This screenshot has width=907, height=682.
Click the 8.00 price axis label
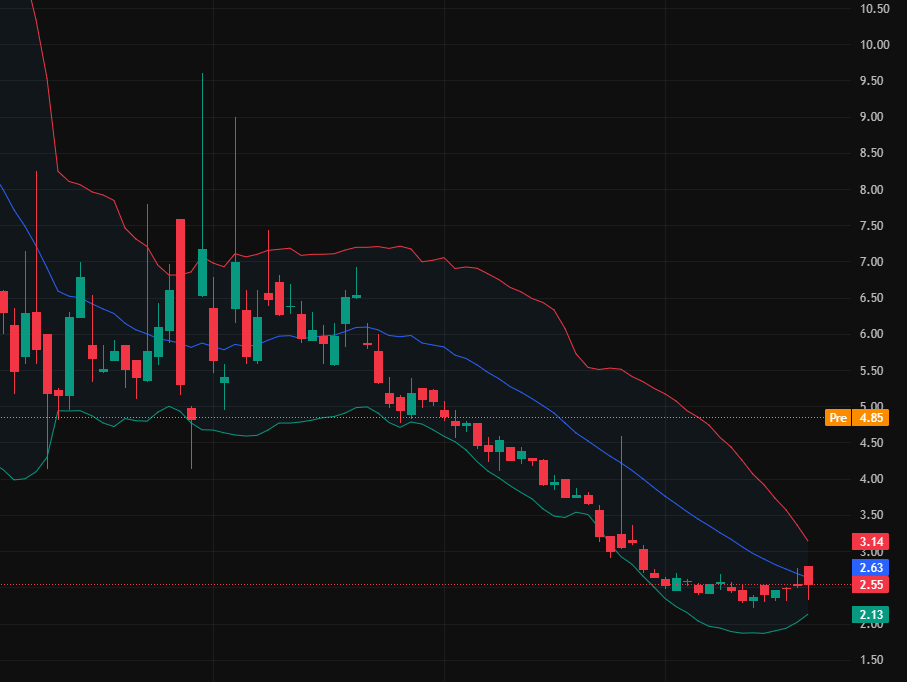(x=871, y=190)
